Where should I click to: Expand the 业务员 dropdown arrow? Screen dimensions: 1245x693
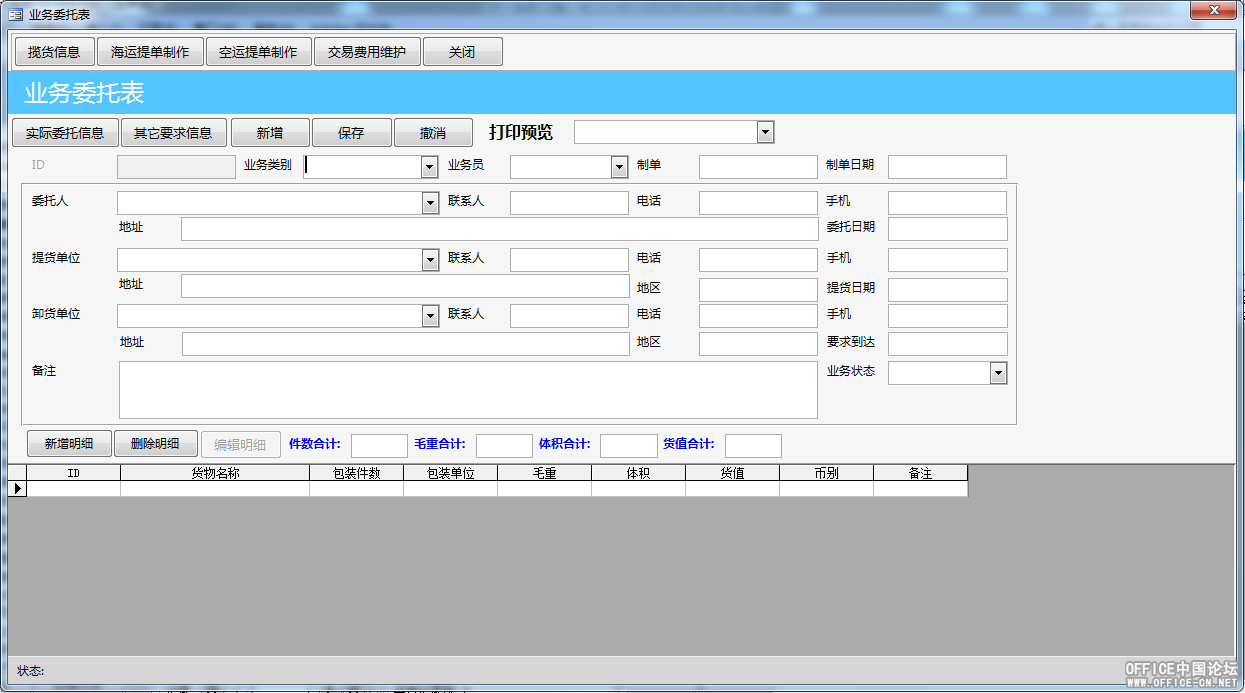point(619,167)
